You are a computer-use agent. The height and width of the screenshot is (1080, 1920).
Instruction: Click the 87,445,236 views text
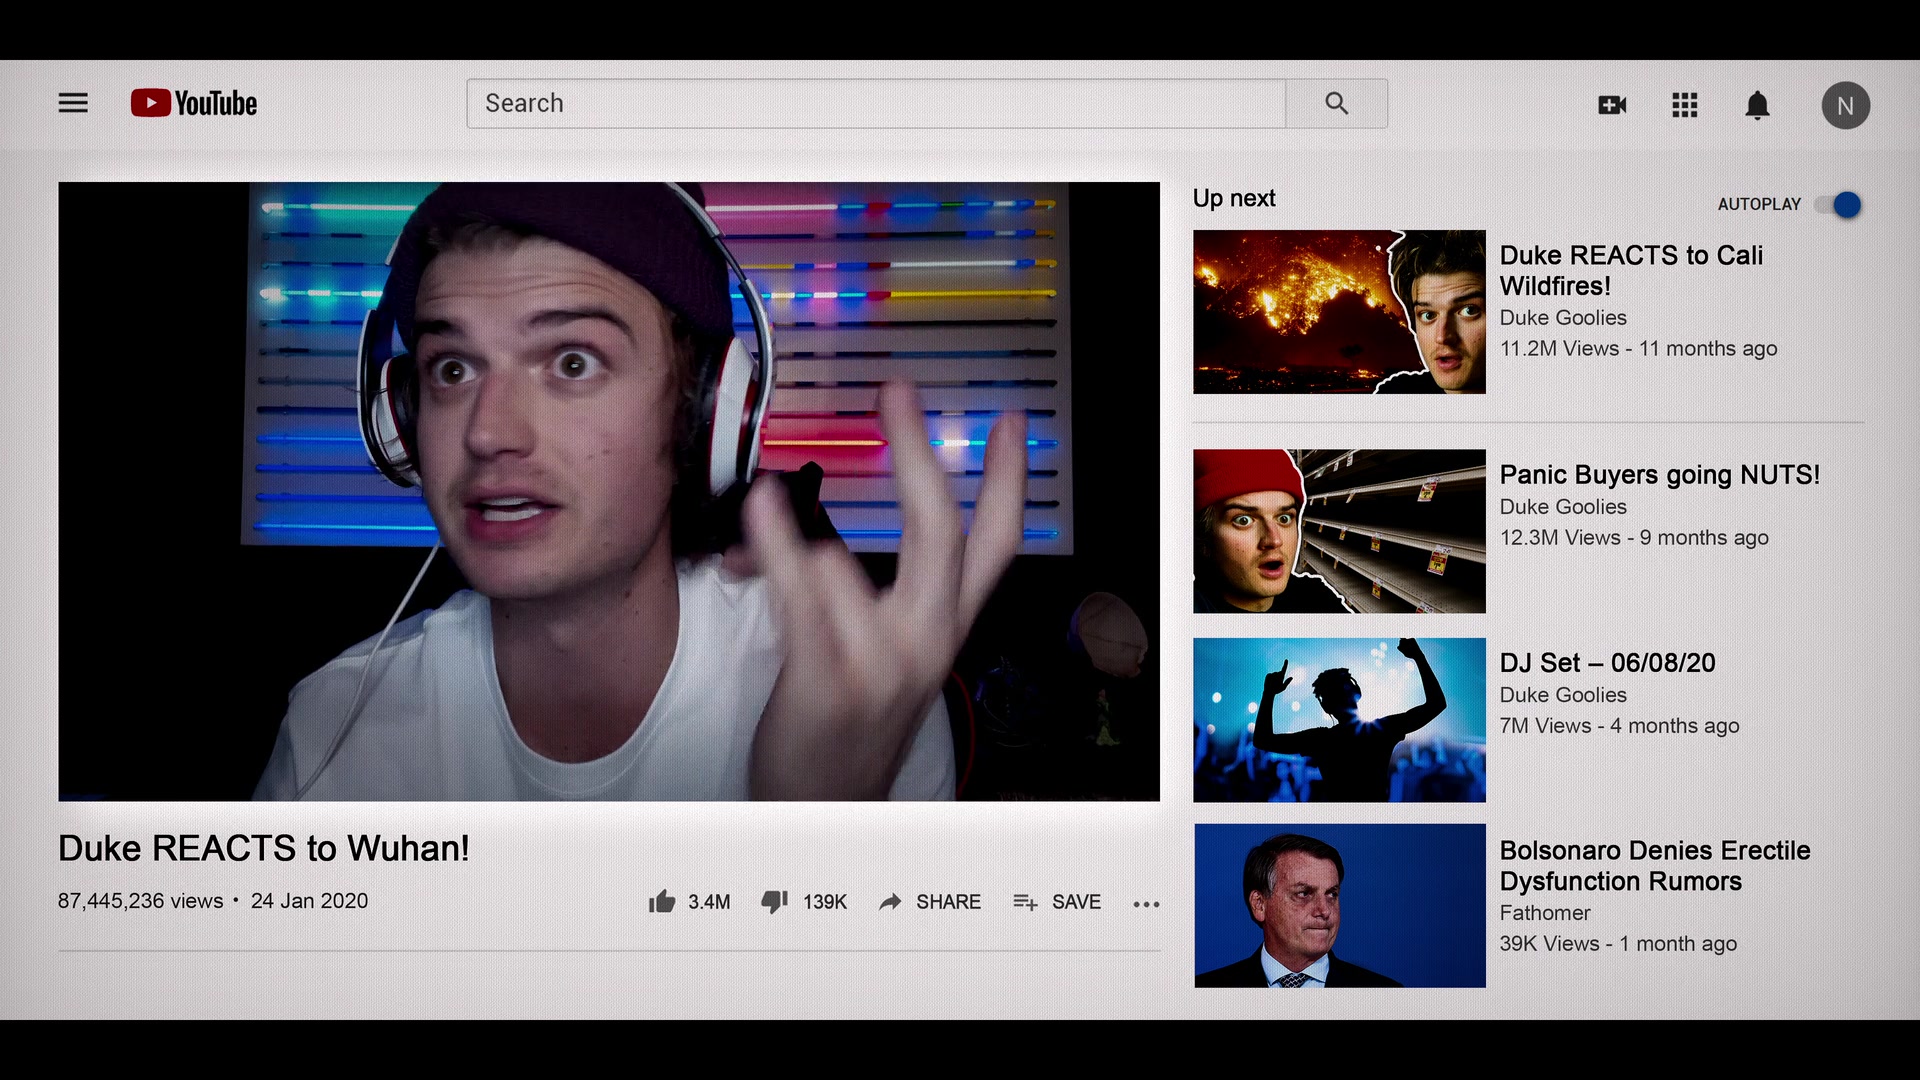pyautogui.click(x=141, y=901)
